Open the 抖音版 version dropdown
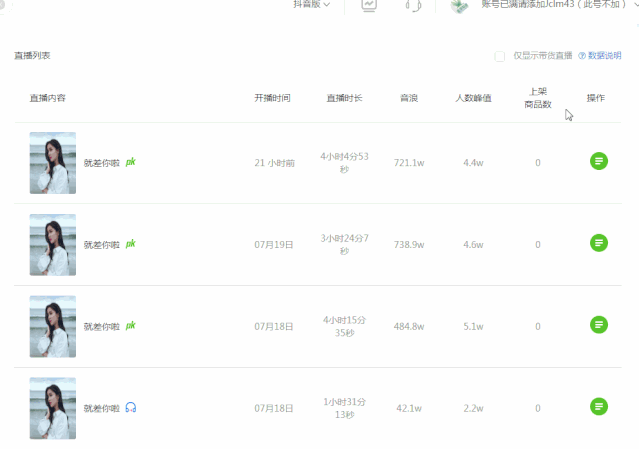 click(x=312, y=4)
